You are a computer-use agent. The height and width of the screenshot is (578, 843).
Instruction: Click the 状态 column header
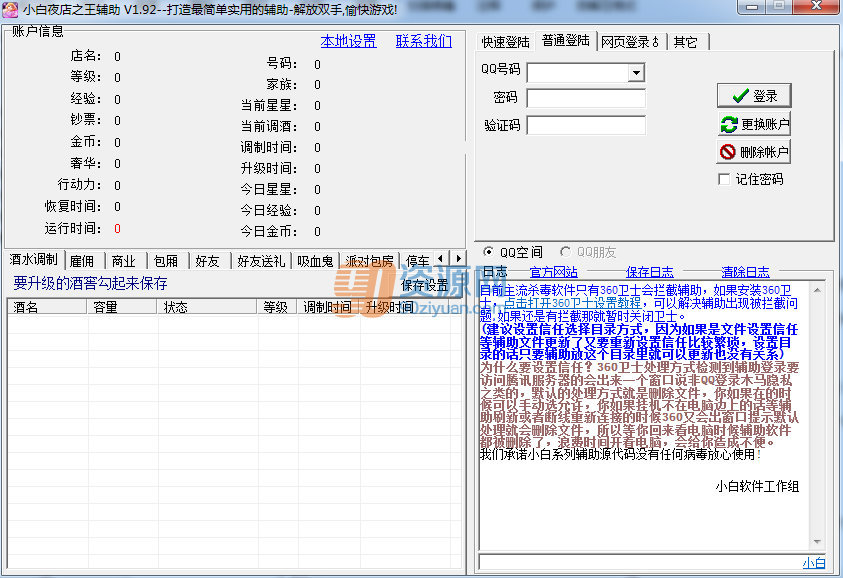tap(207, 307)
